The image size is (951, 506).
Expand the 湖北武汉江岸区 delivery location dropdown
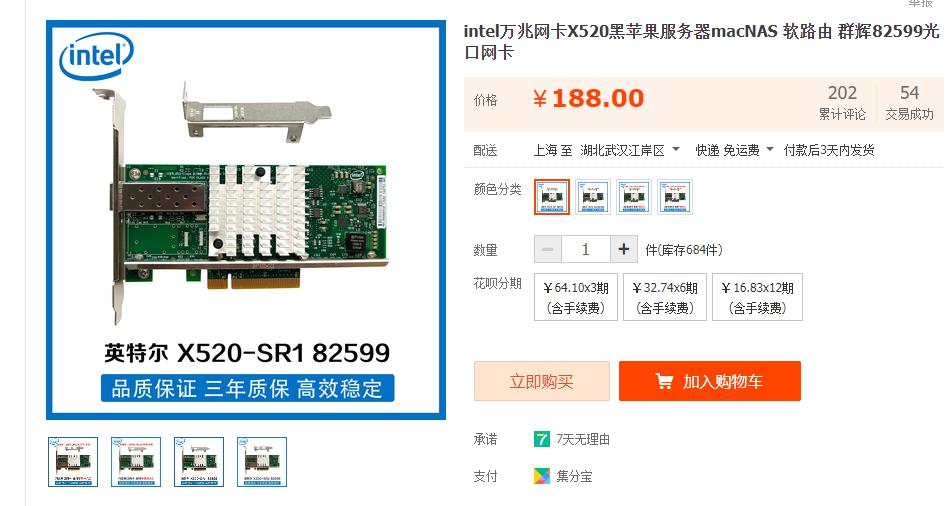pyautogui.click(x=630, y=150)
